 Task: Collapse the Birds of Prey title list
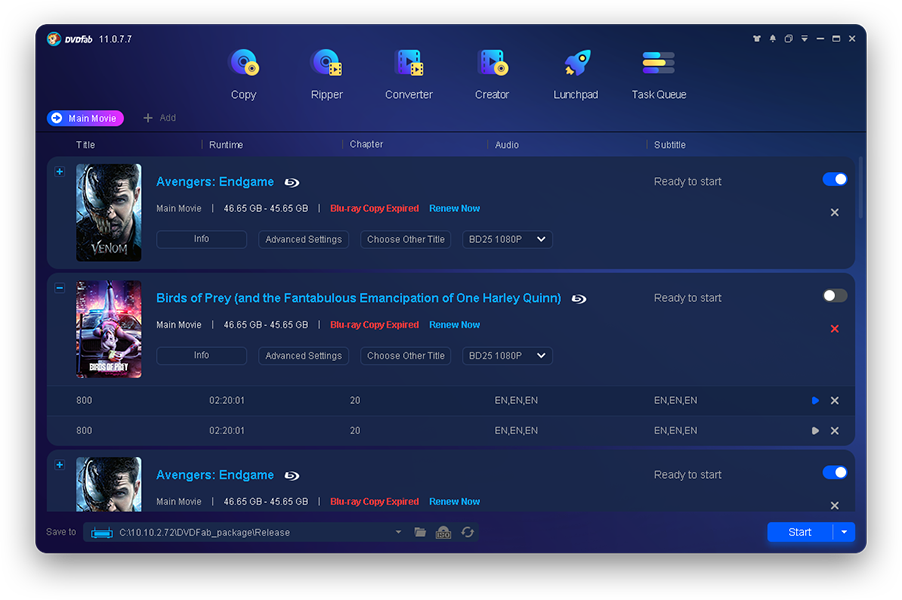[x=59, y=287]
